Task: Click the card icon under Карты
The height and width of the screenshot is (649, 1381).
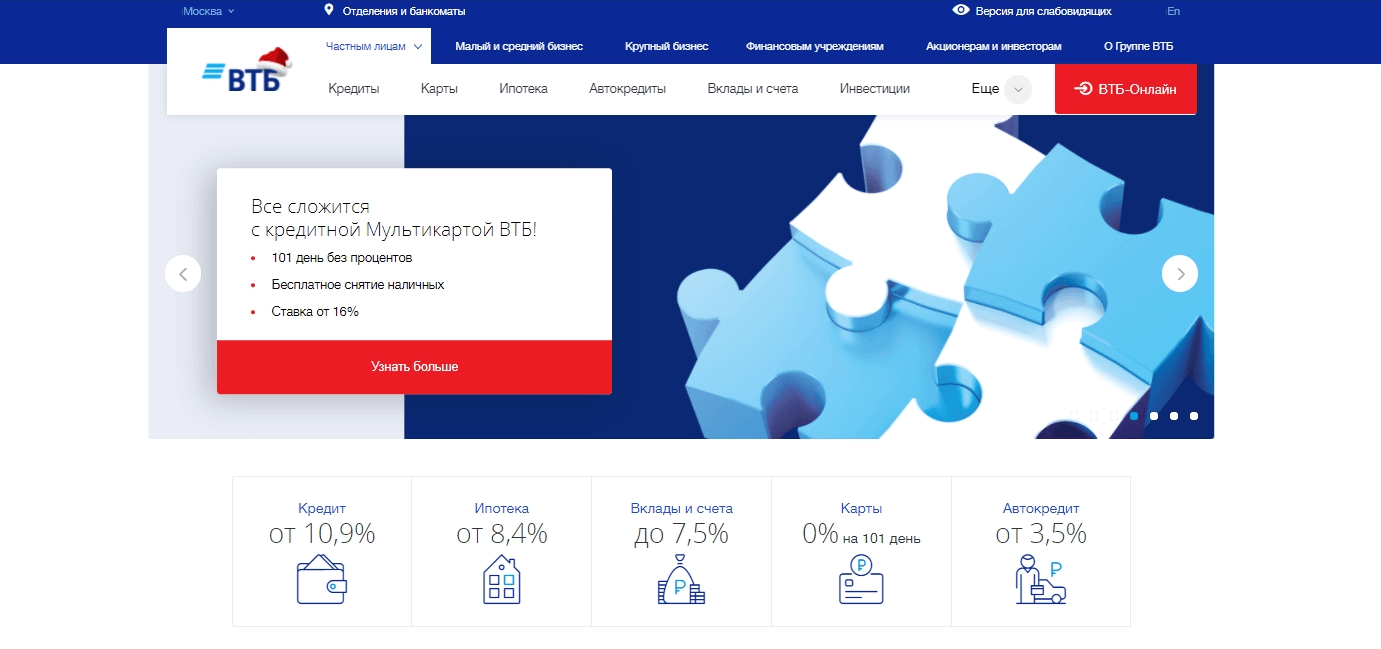Action: pyautogui.click(x=861, y=579)
